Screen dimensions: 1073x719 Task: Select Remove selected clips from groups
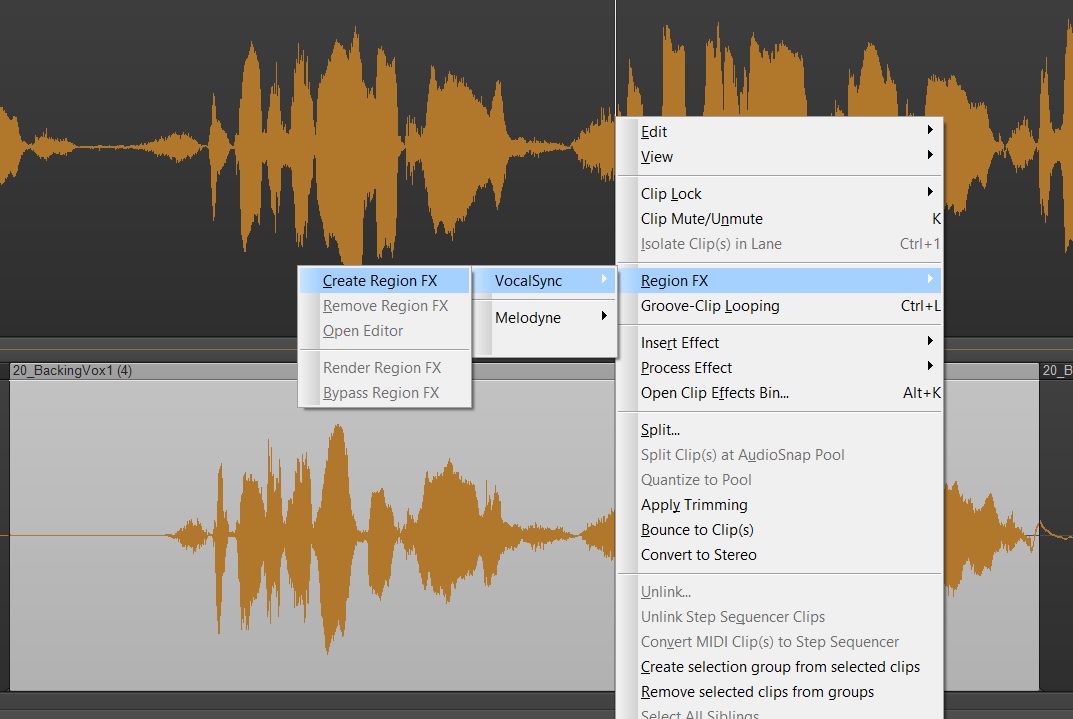779,692
